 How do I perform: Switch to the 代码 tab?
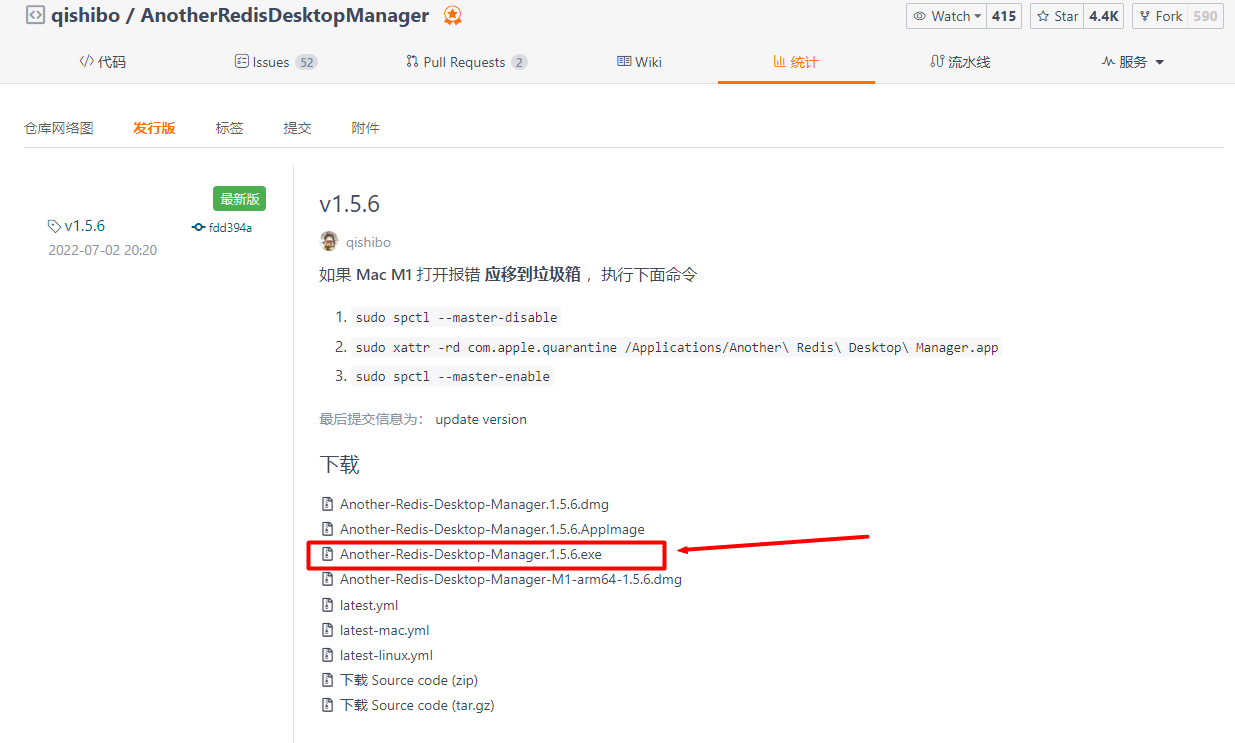[103, 62]
